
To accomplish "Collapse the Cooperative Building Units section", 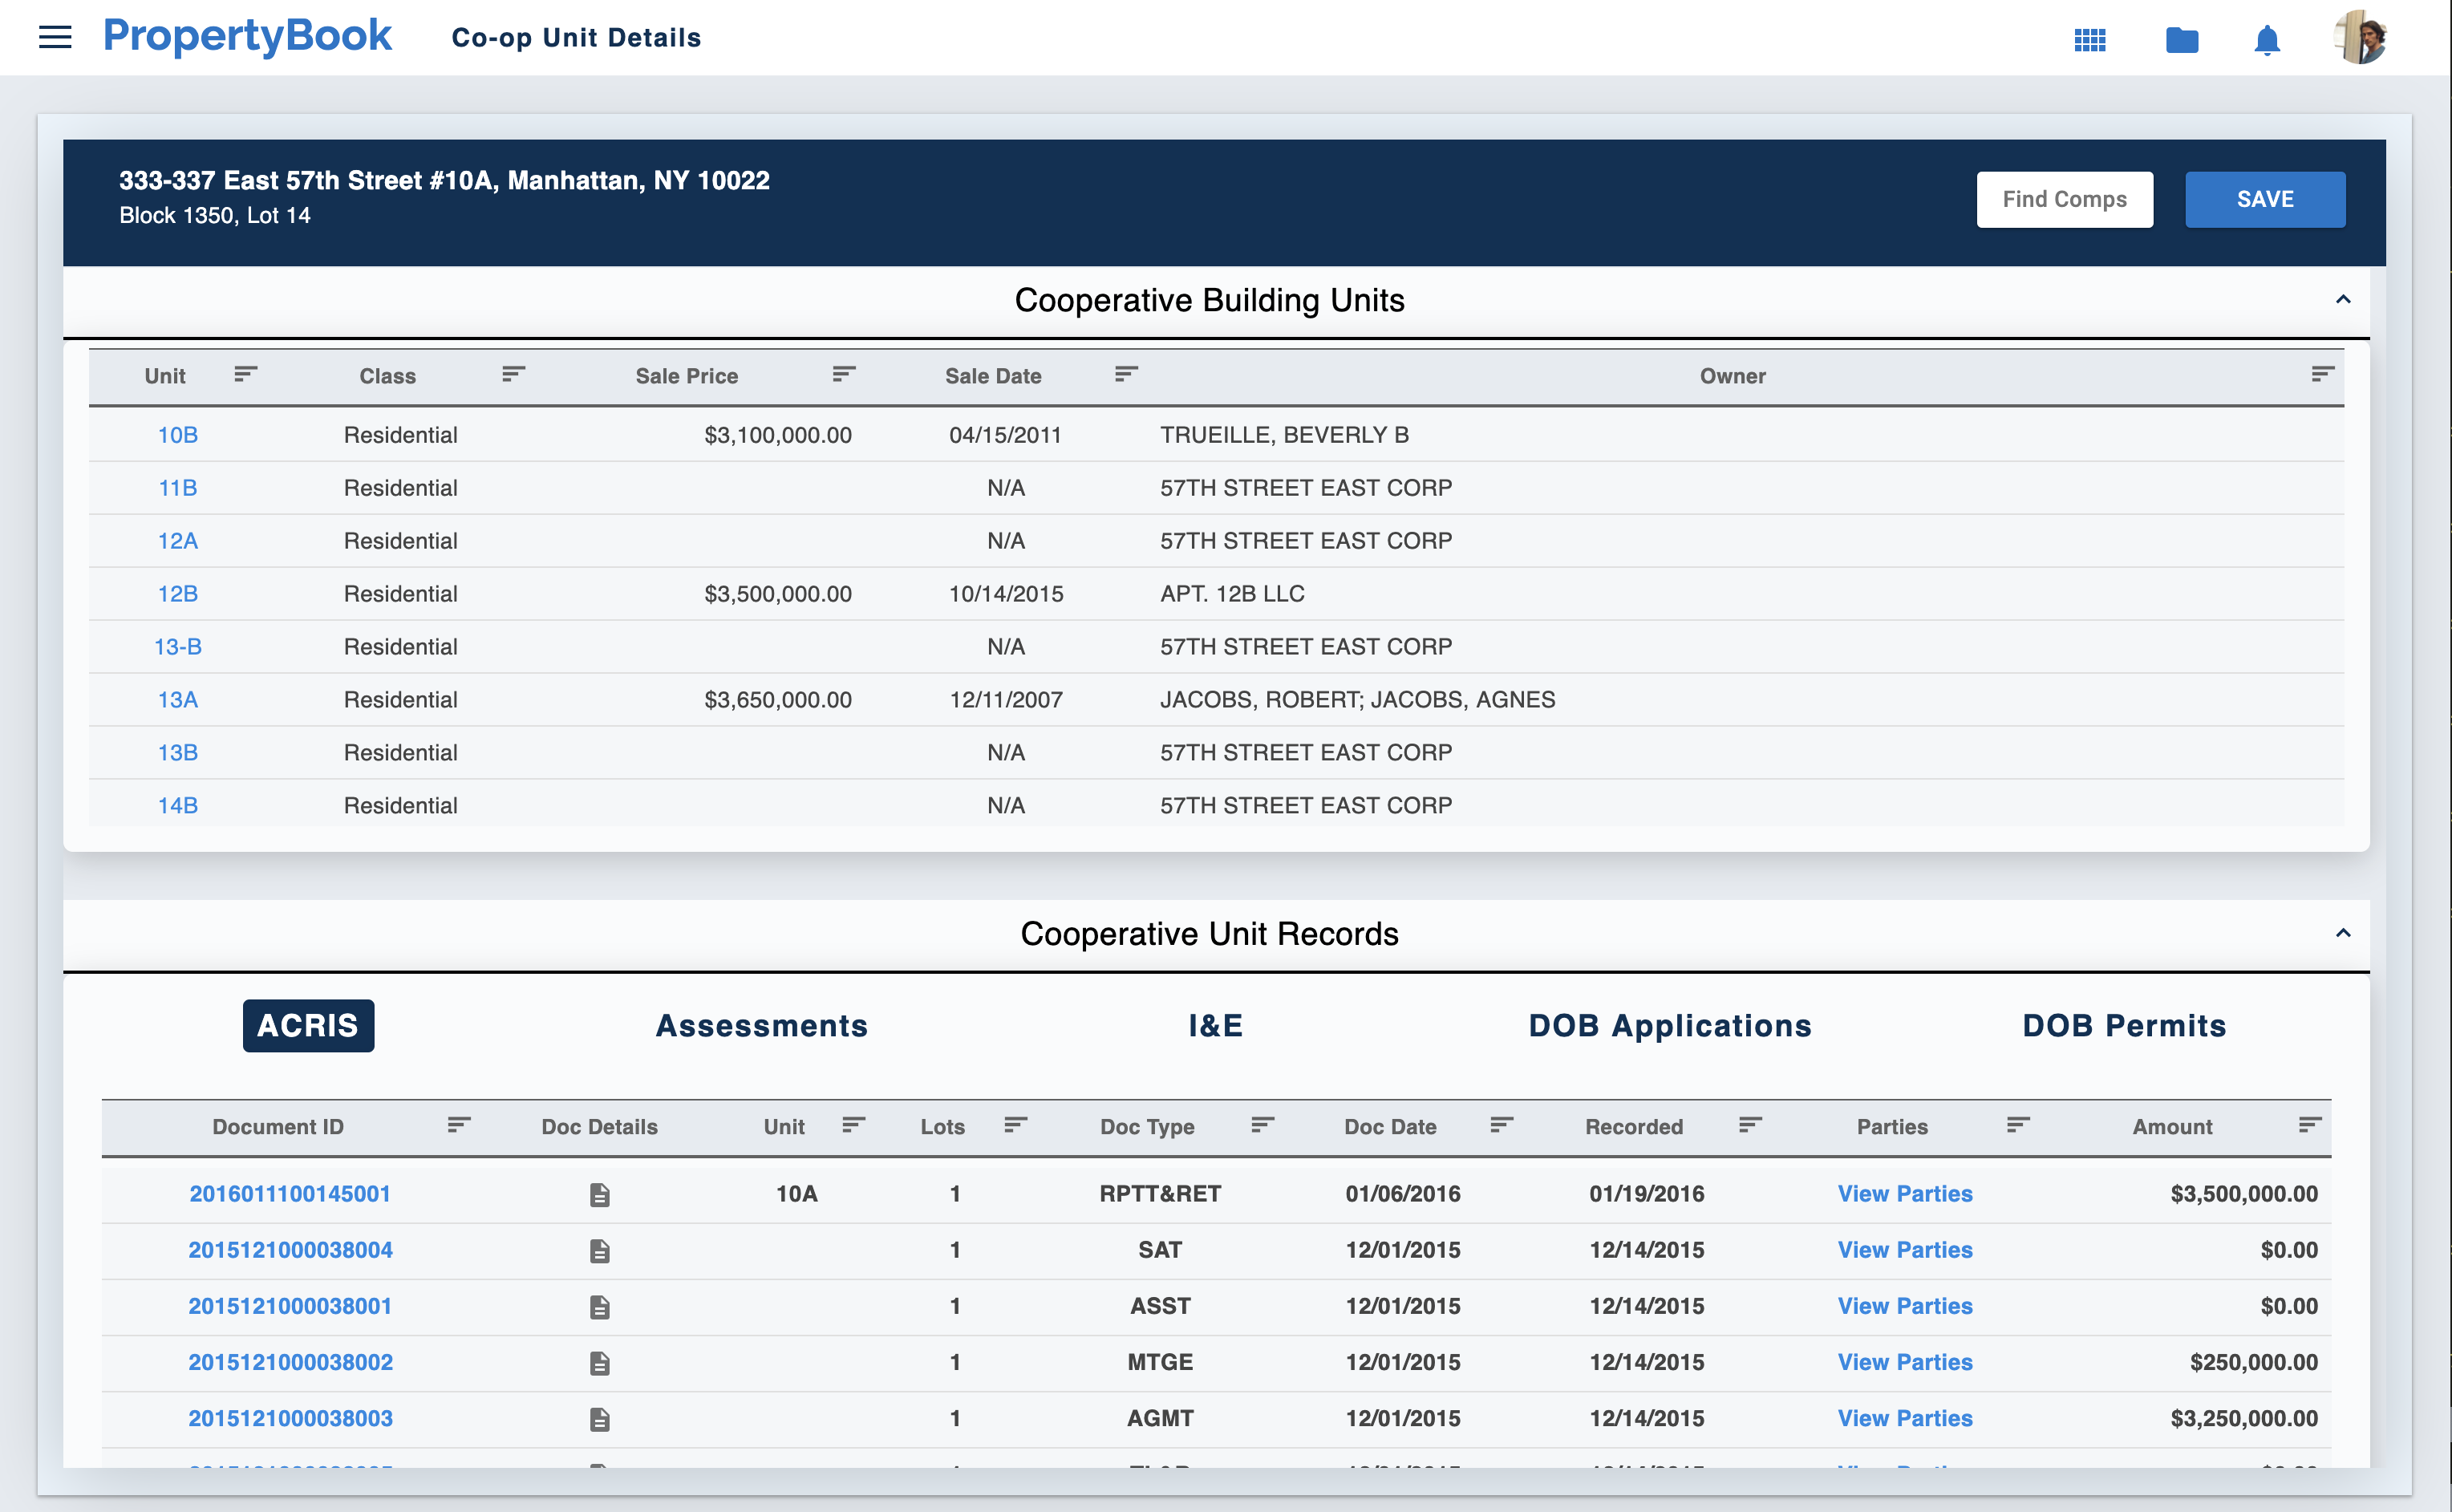I will (2343, 300).
